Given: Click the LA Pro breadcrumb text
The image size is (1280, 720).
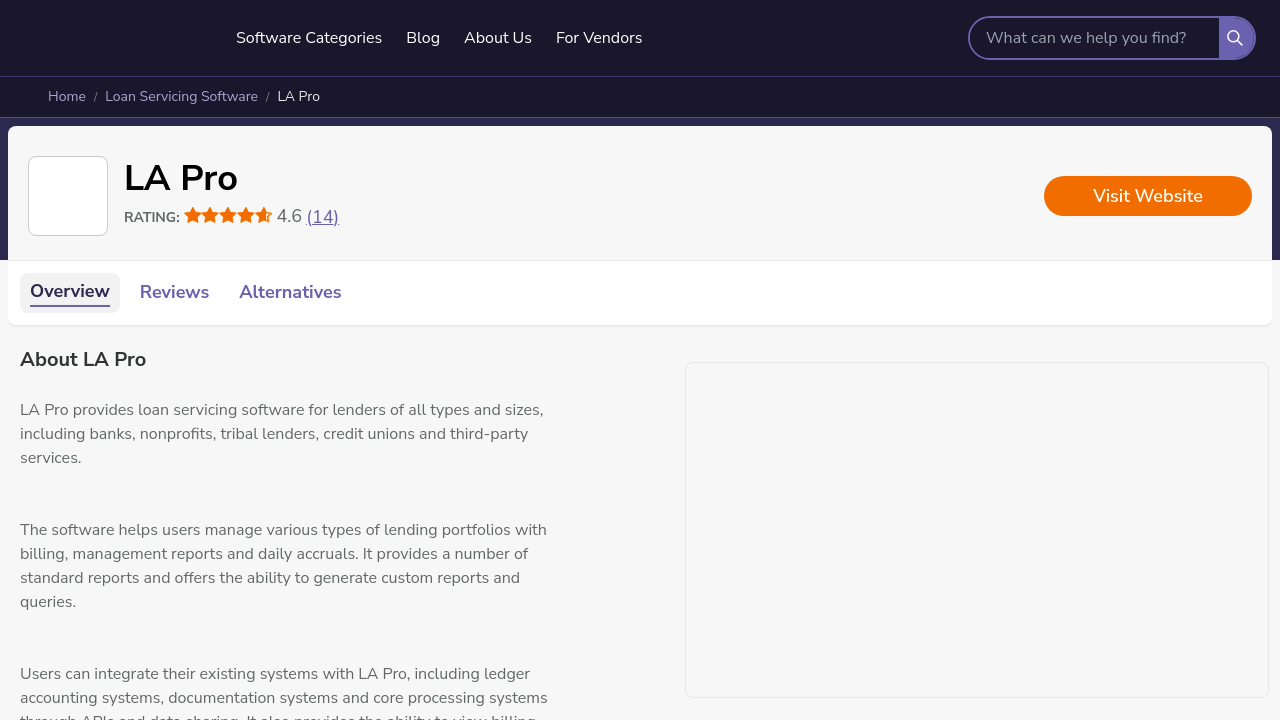Looking at the screenshot, I should [299, 97].
